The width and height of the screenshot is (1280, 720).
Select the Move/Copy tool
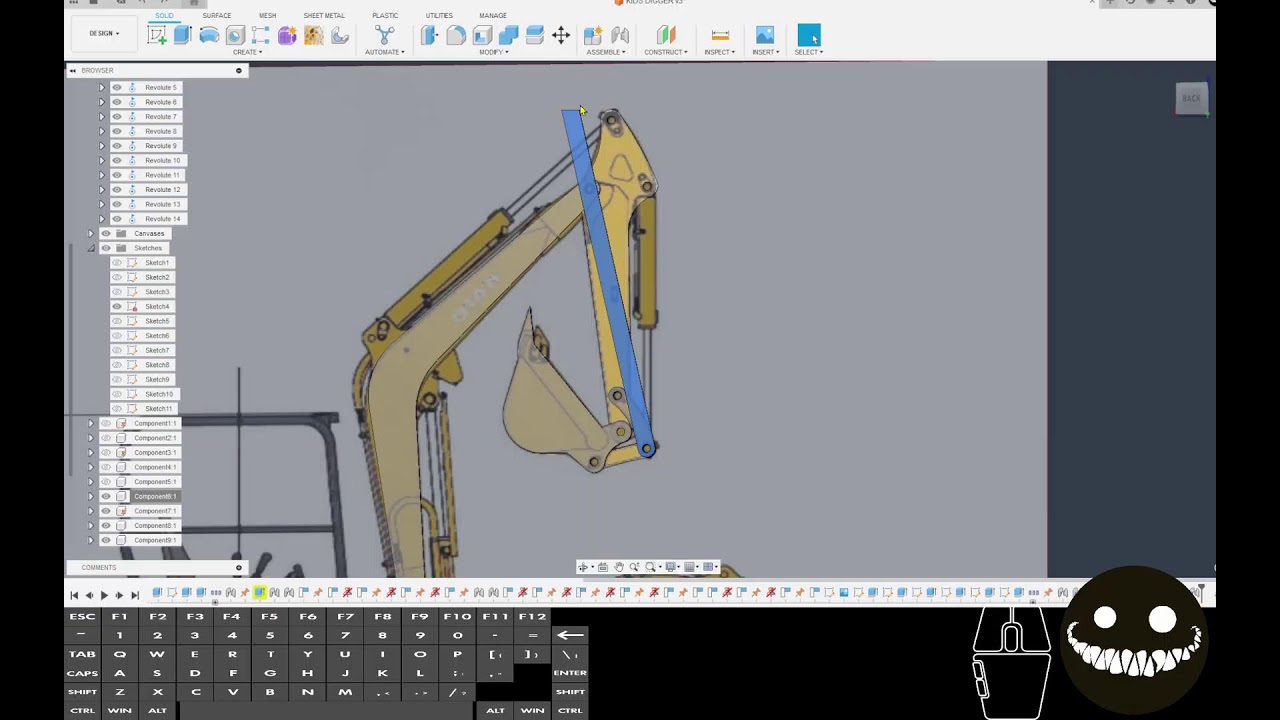click(561, 36)
